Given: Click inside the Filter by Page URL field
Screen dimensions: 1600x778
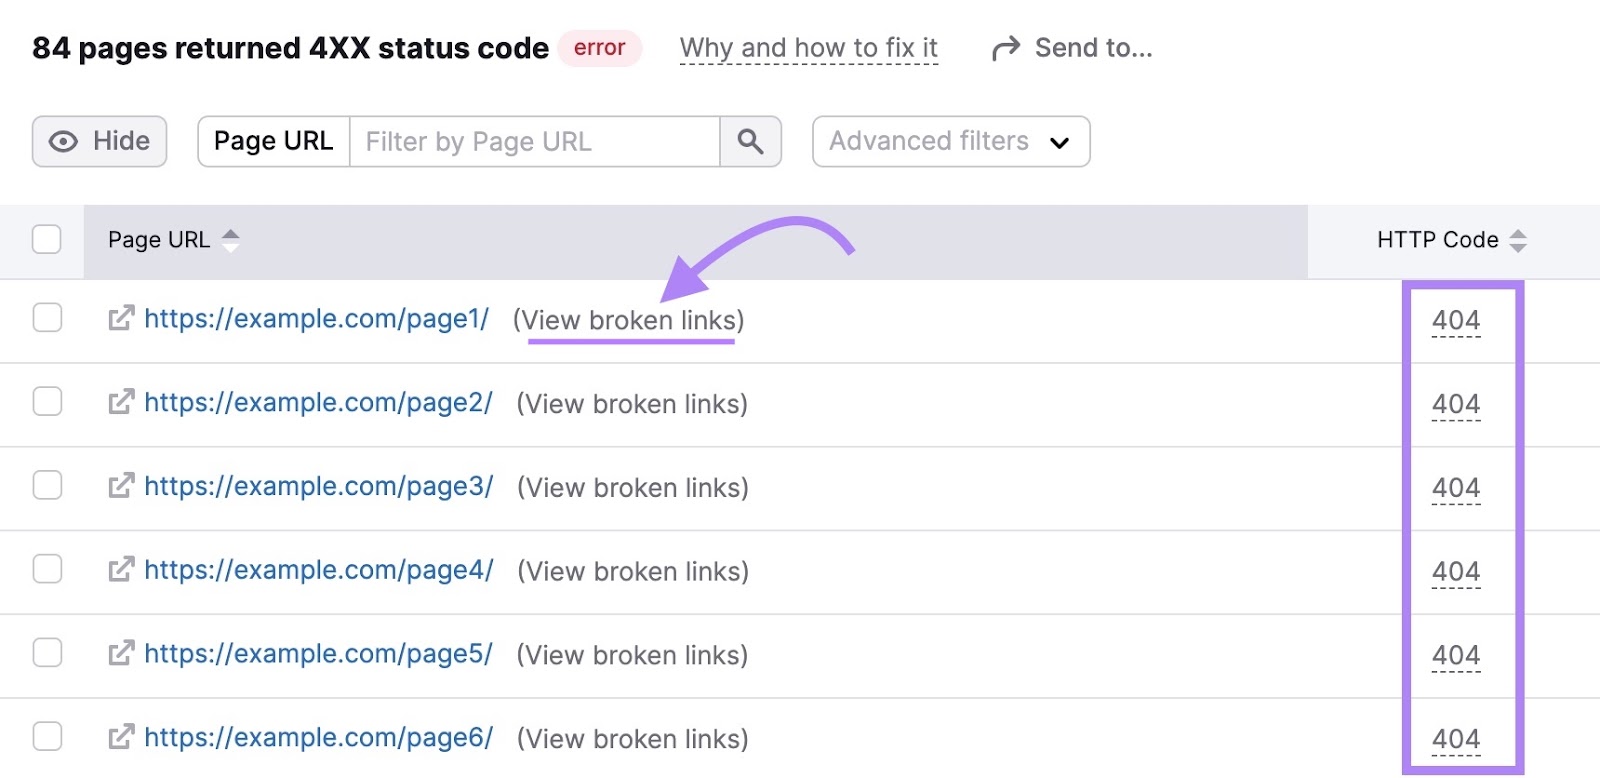Looking at the screenshot, I should (530, 141).
